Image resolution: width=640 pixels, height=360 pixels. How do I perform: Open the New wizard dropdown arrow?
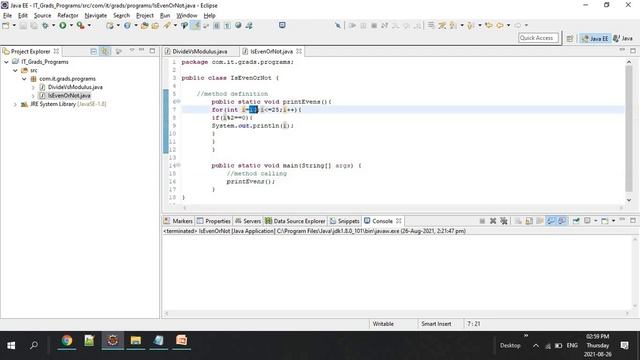pos(14,25)
